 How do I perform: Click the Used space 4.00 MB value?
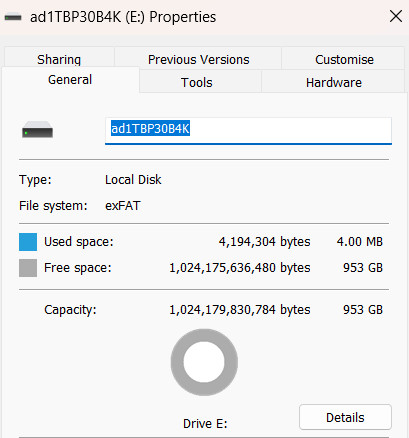click(360, 242)
